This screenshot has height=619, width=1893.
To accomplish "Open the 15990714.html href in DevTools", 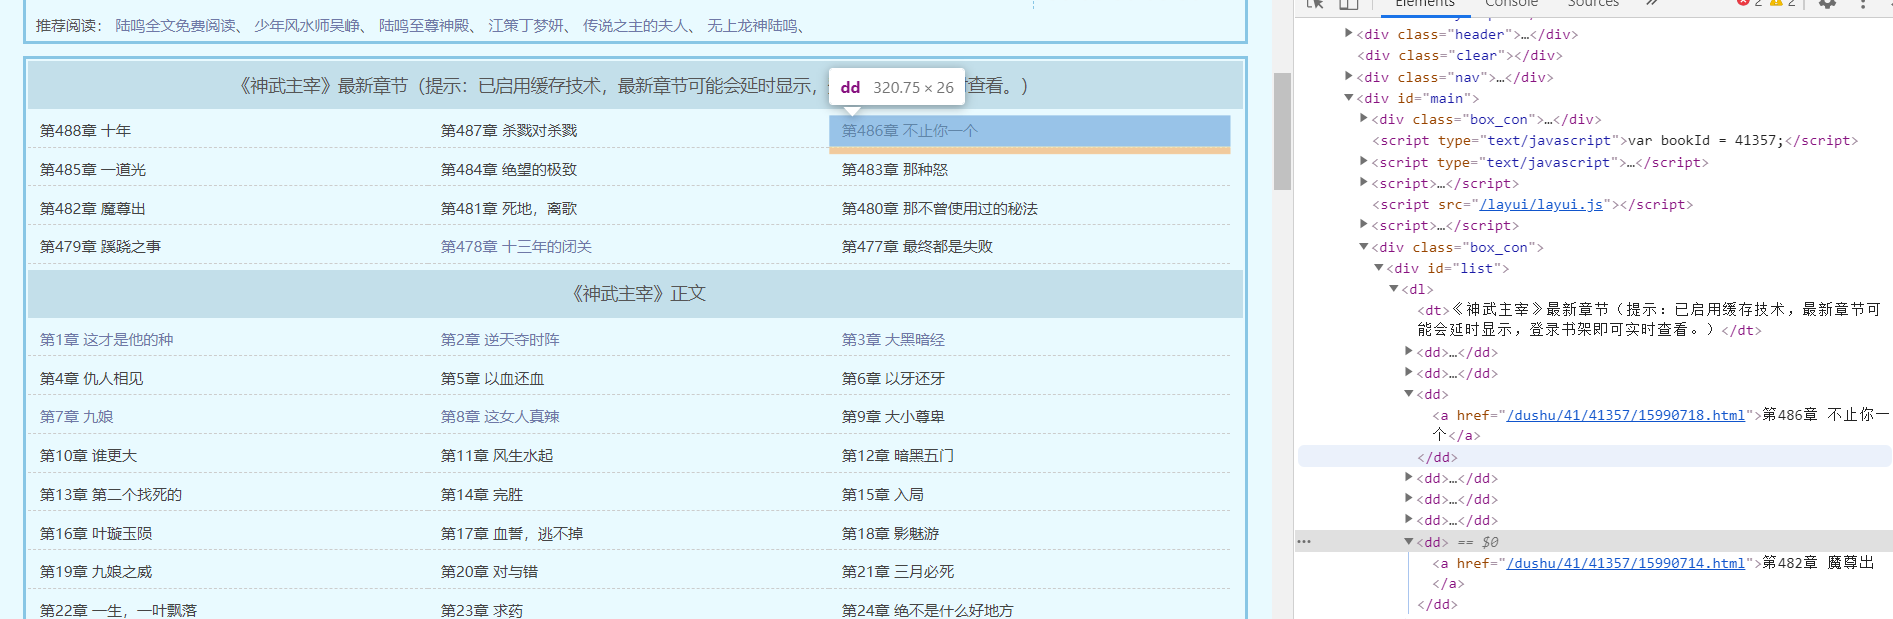I will click(1625, 563).
